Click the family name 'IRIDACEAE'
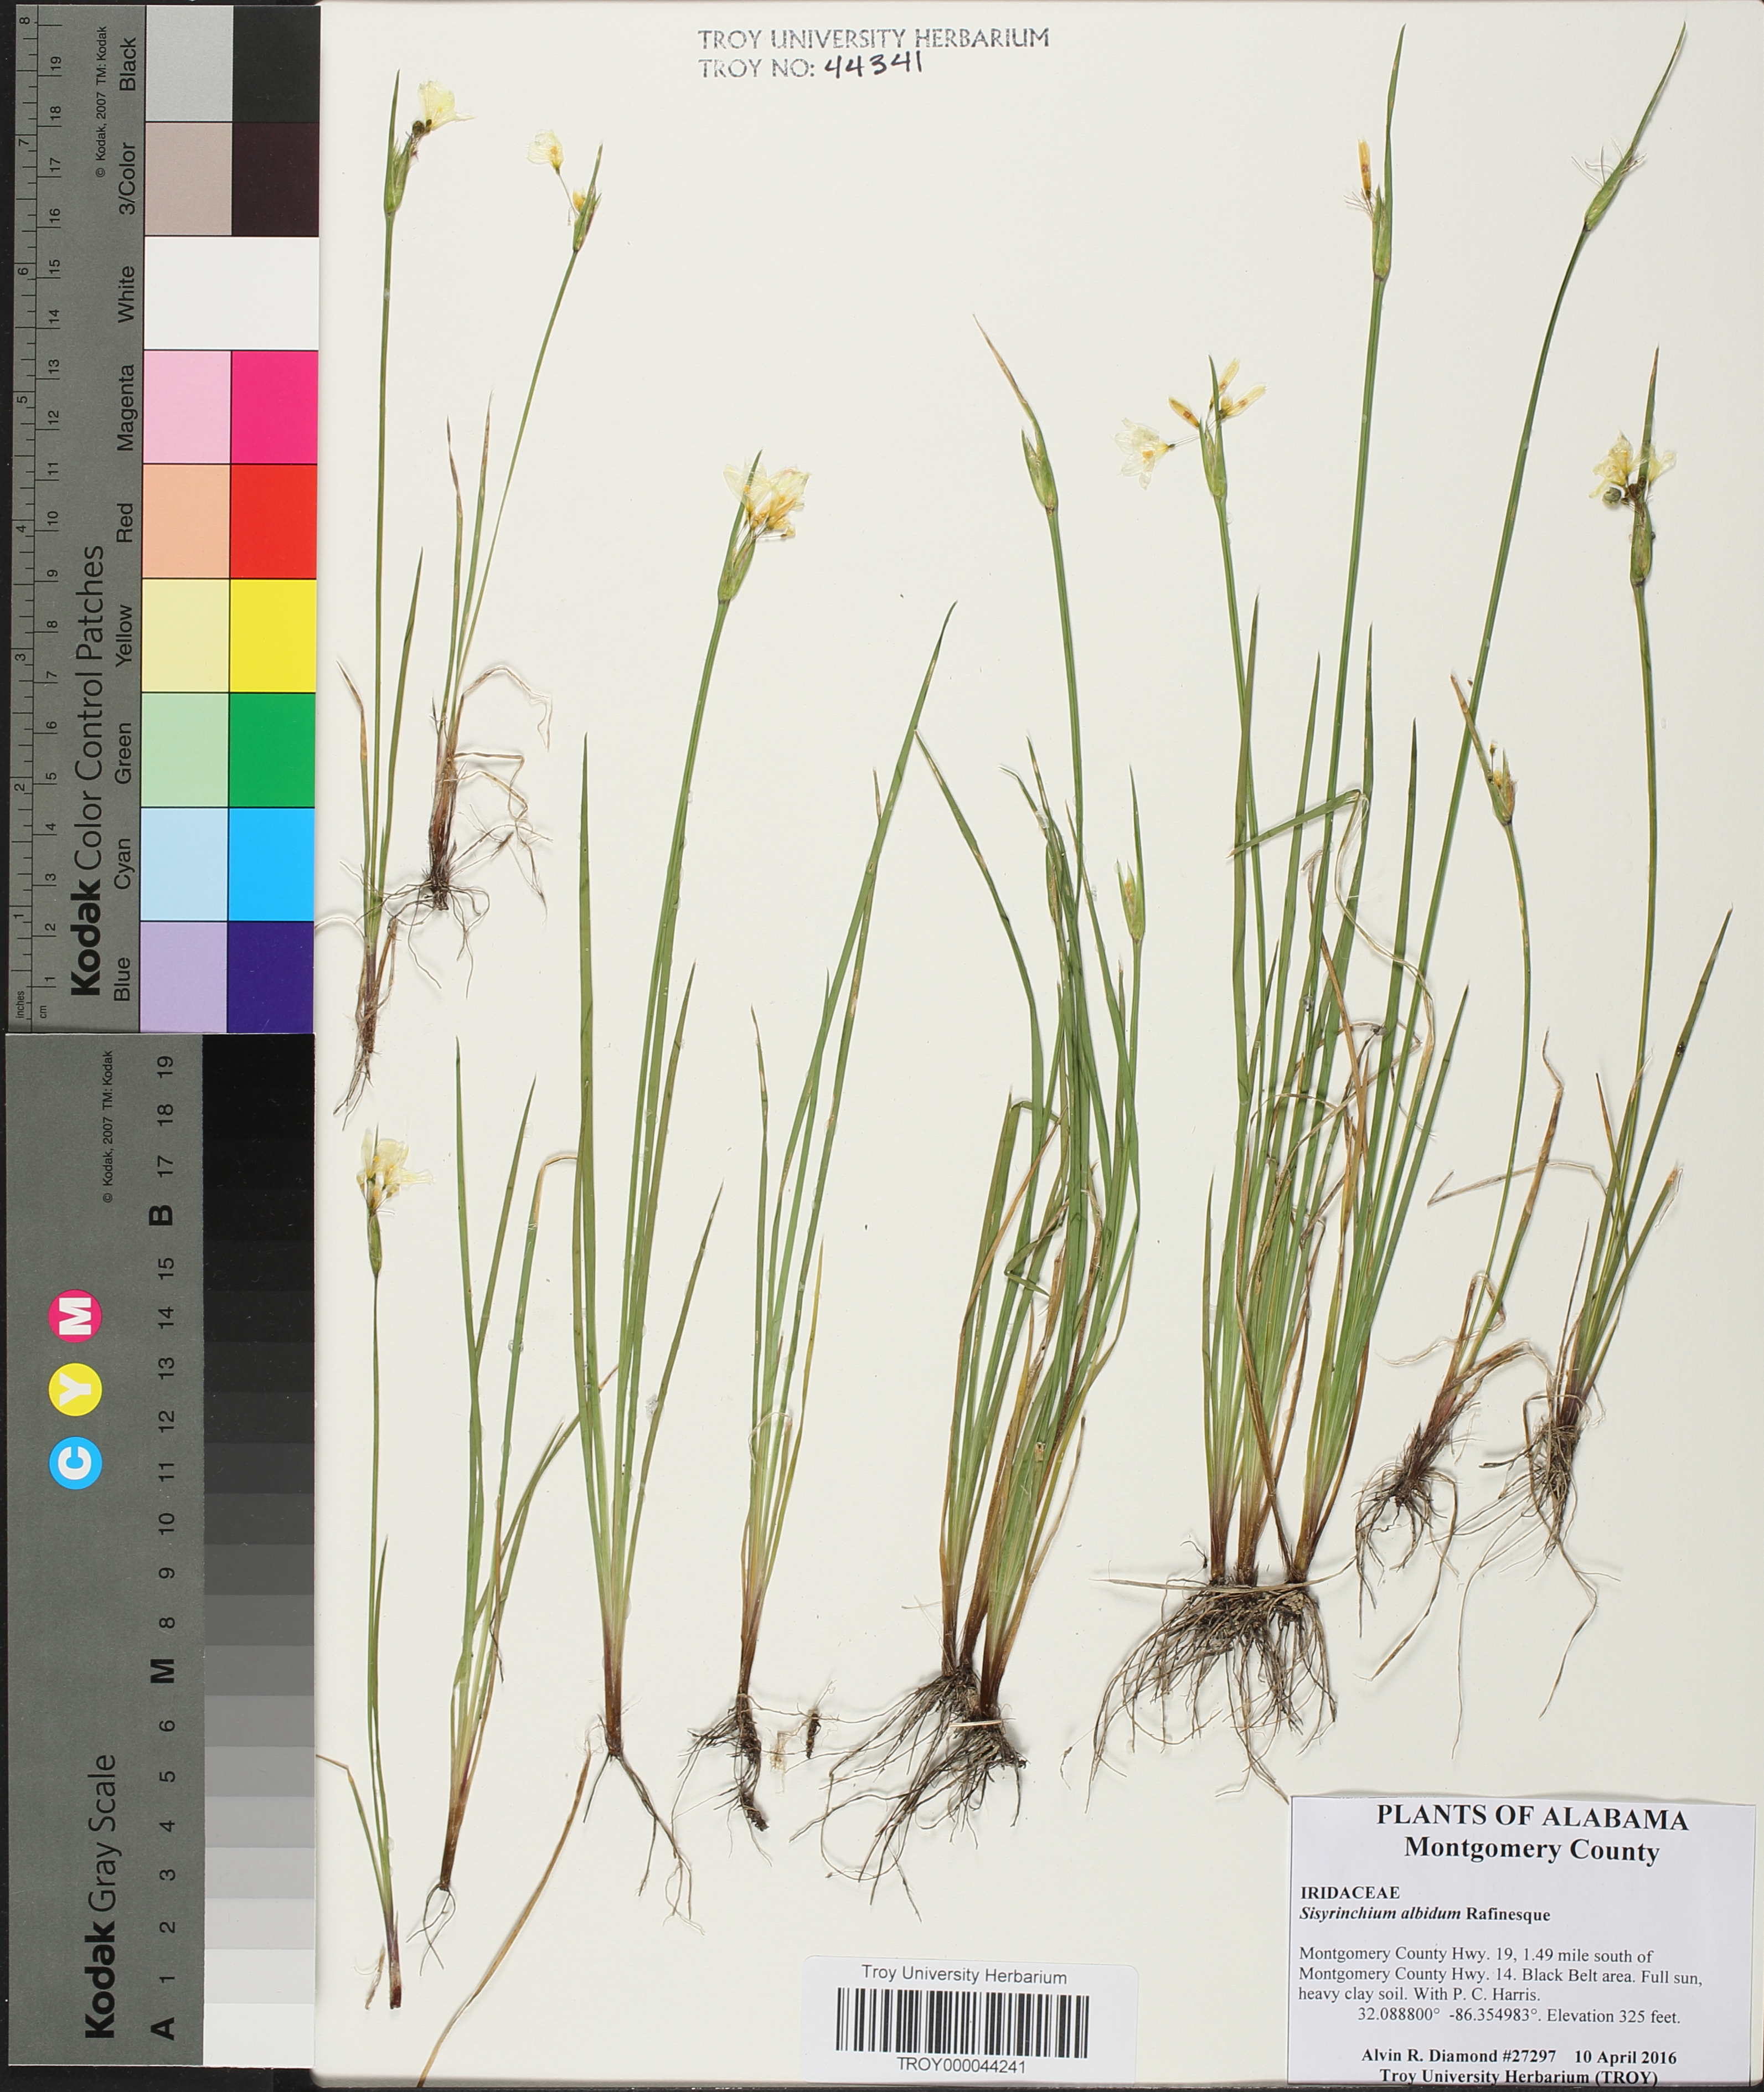Image resolution: width=1764 pixels, height=2092 pixels. click(1349, 1892)
